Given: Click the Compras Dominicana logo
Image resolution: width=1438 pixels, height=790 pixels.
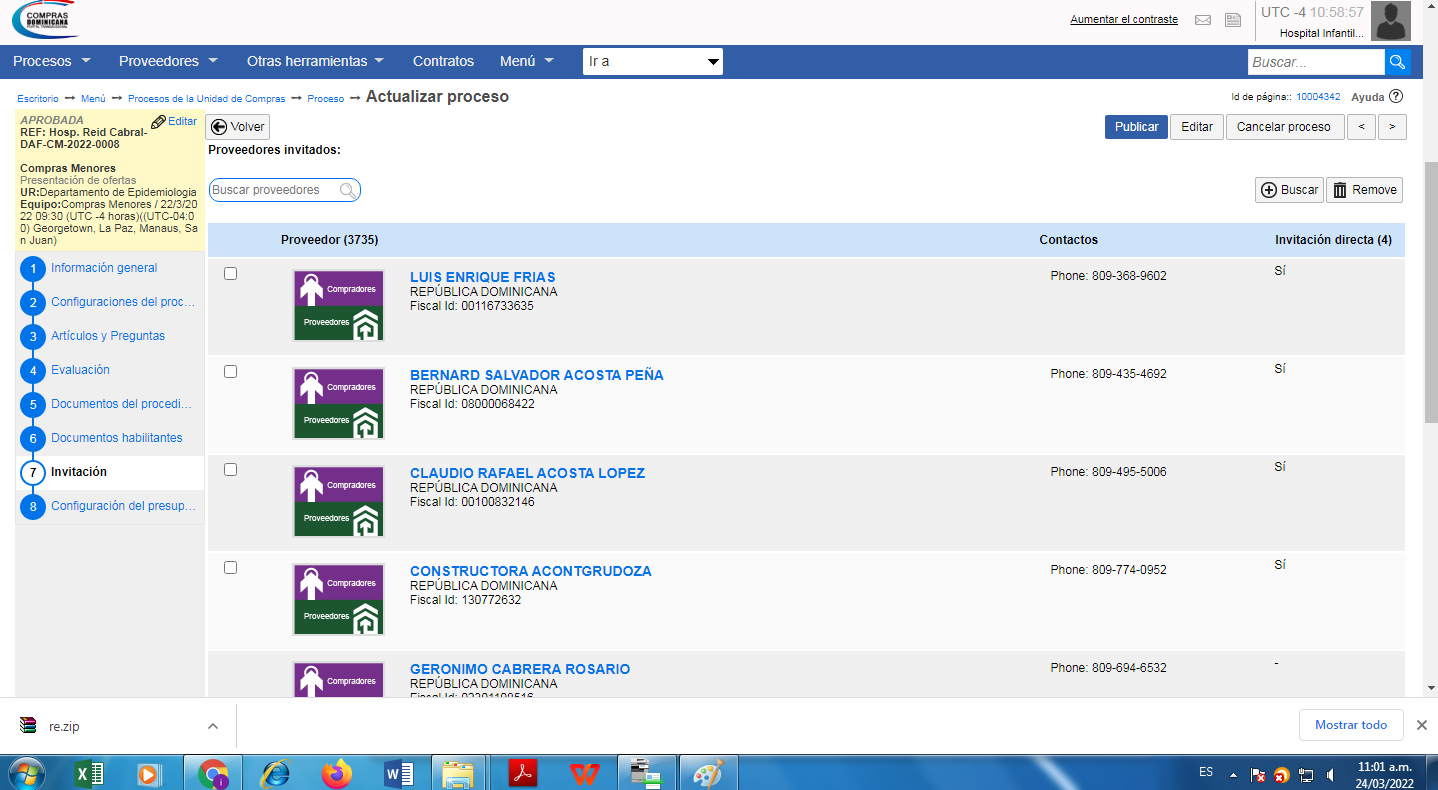Looking at the screenshot, I should (44, 20).
